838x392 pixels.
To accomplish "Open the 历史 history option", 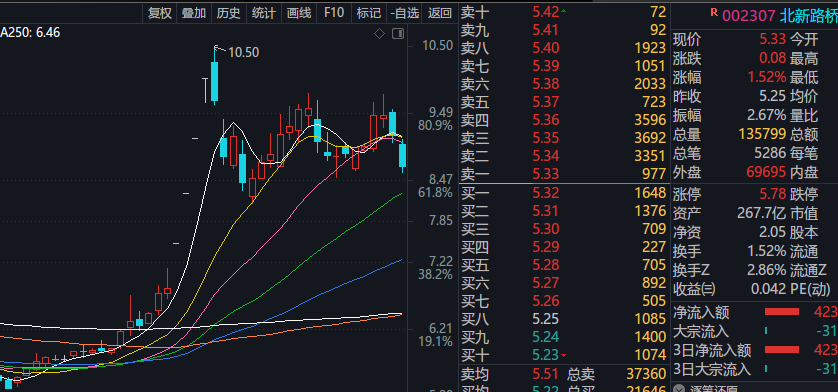I will (229, 13).
